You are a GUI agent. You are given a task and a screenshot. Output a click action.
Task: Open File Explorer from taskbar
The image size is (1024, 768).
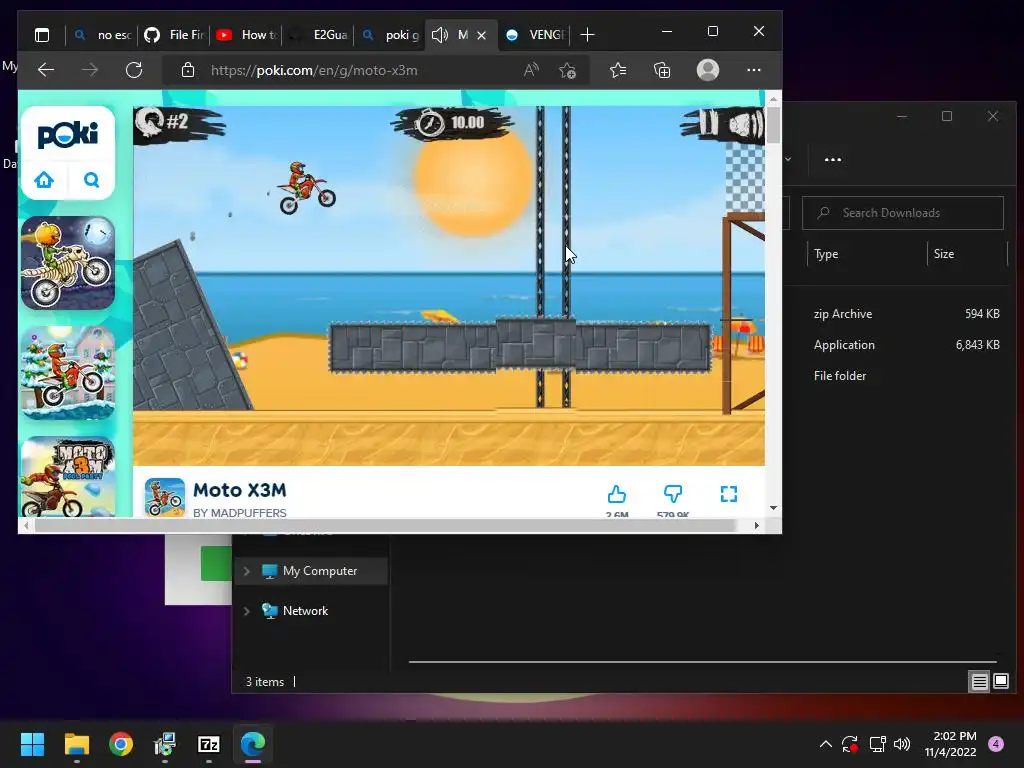[x=76, y=744]
